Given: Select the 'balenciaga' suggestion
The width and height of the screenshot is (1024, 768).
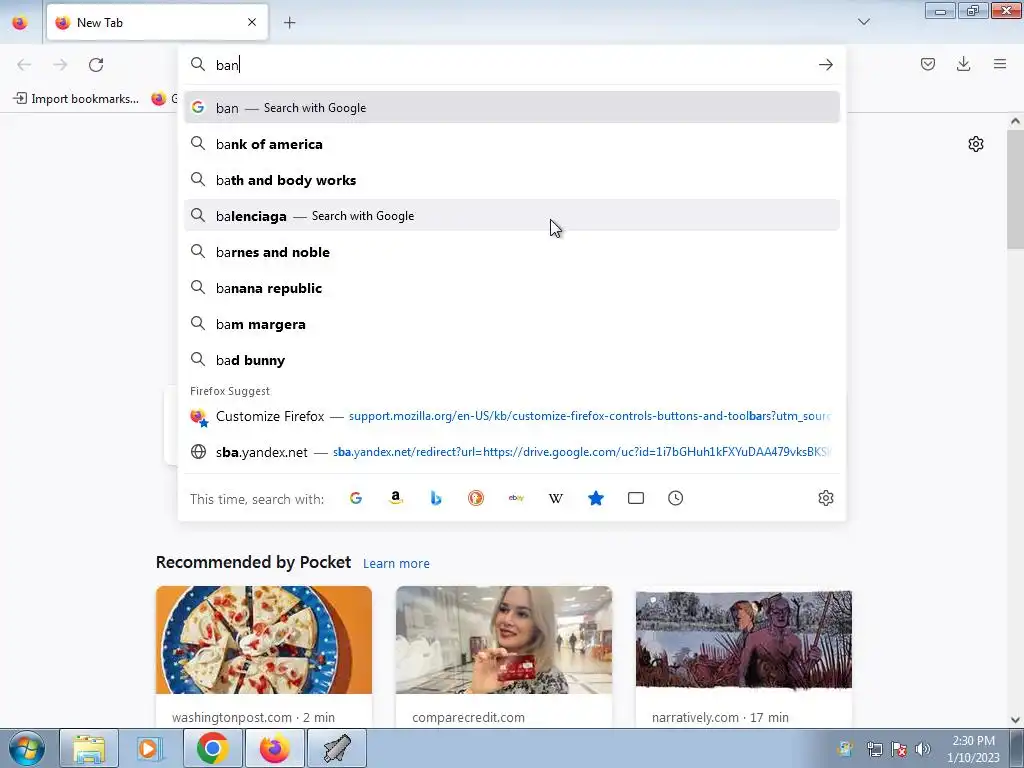Looking at the screenshot, I should [x=512, y=216].
